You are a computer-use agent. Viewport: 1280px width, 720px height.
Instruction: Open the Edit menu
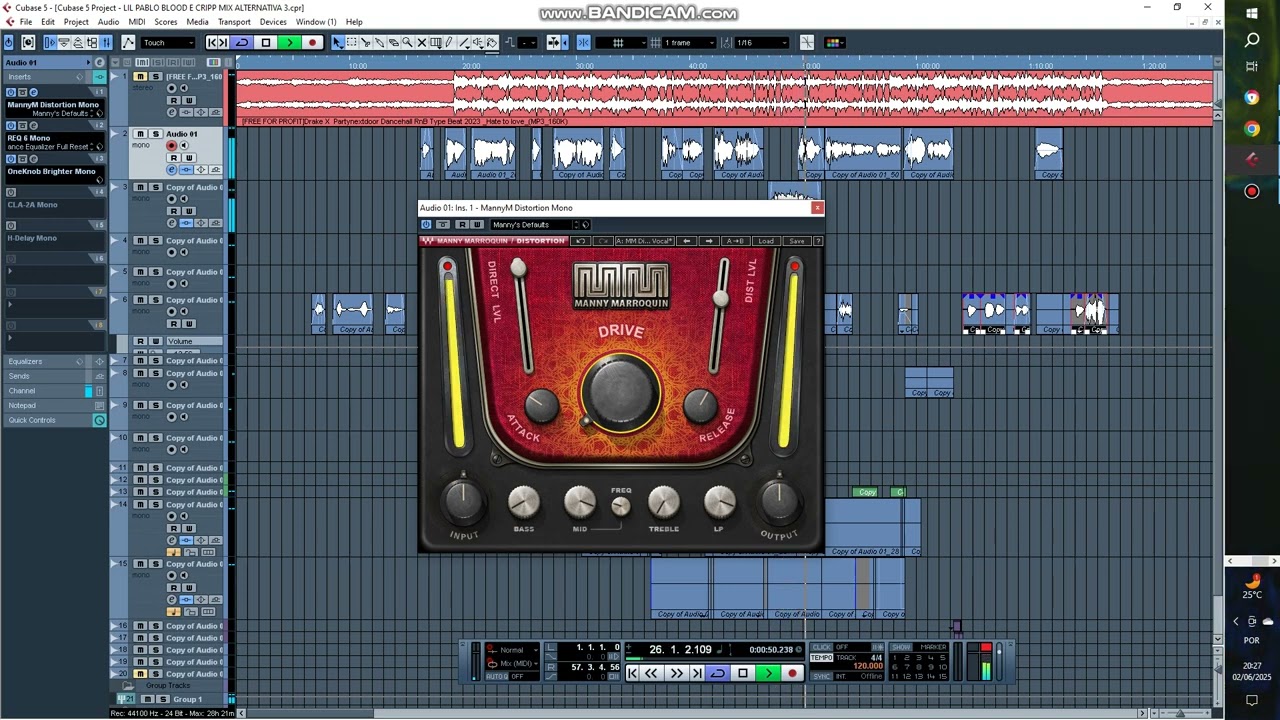click(48, 22)
